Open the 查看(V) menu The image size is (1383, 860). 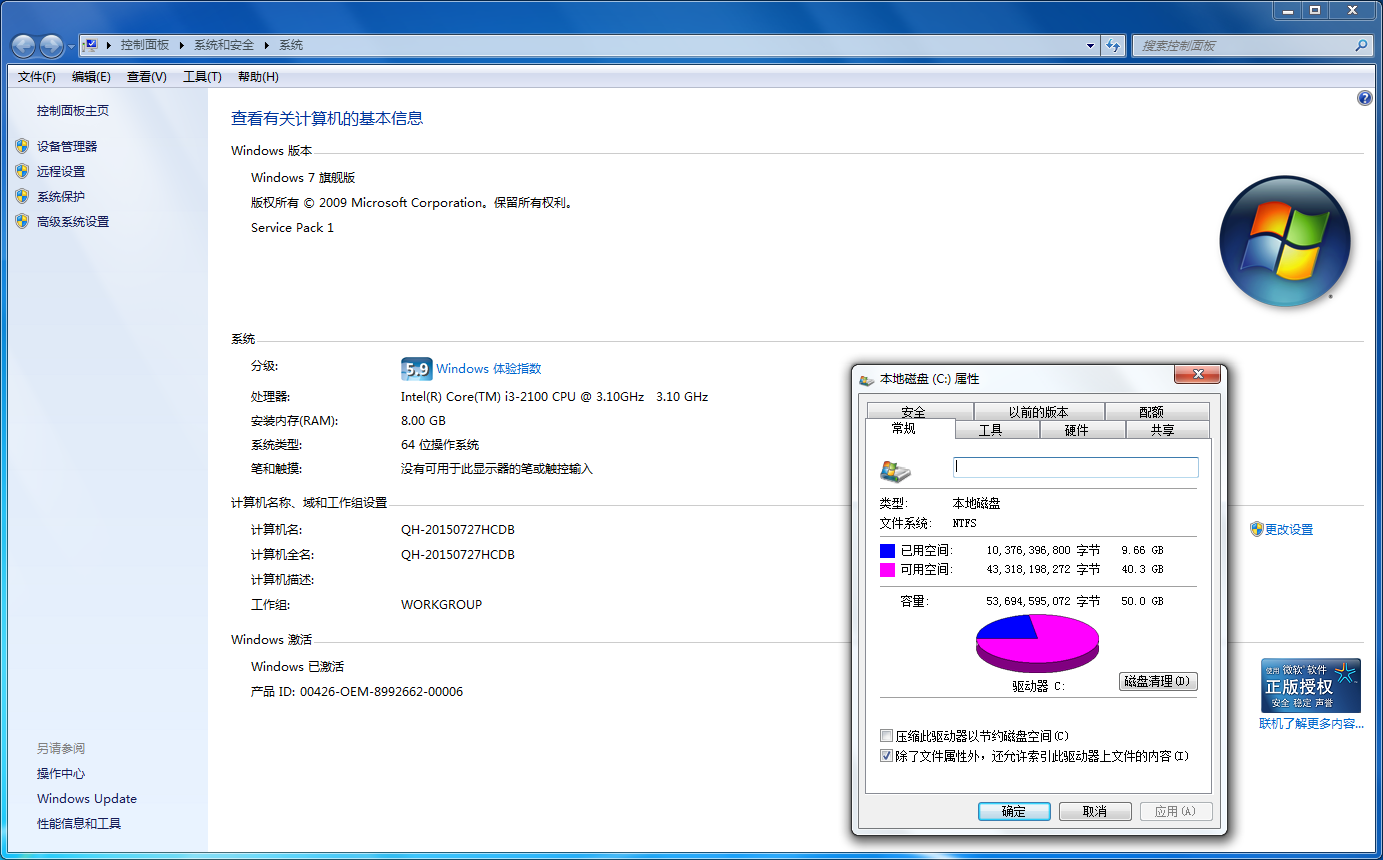coord(147,77)
